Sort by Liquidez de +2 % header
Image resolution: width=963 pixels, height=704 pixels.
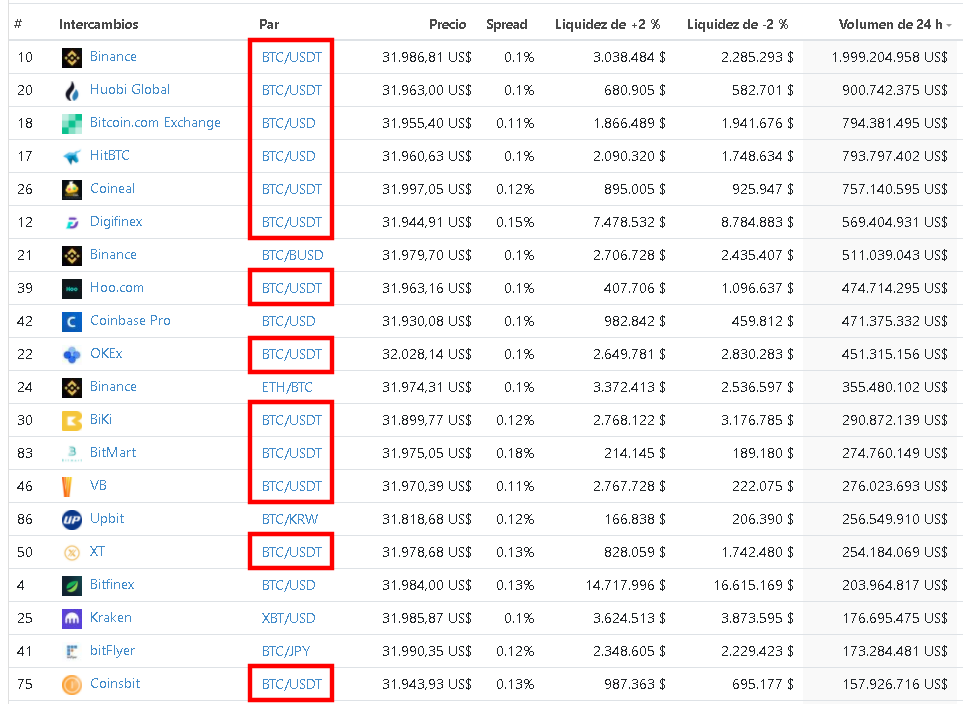click(607, 24)
